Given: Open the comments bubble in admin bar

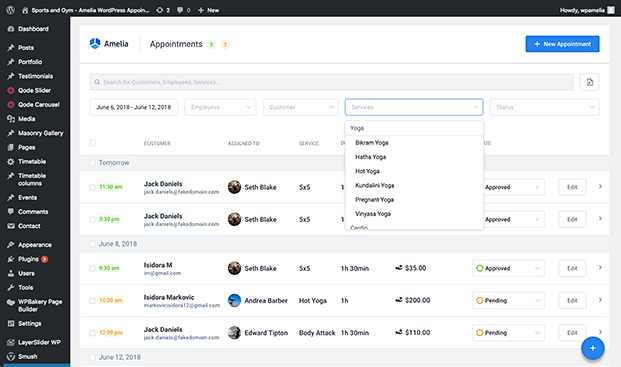Looking at the screenshot, I should [183, 10].
